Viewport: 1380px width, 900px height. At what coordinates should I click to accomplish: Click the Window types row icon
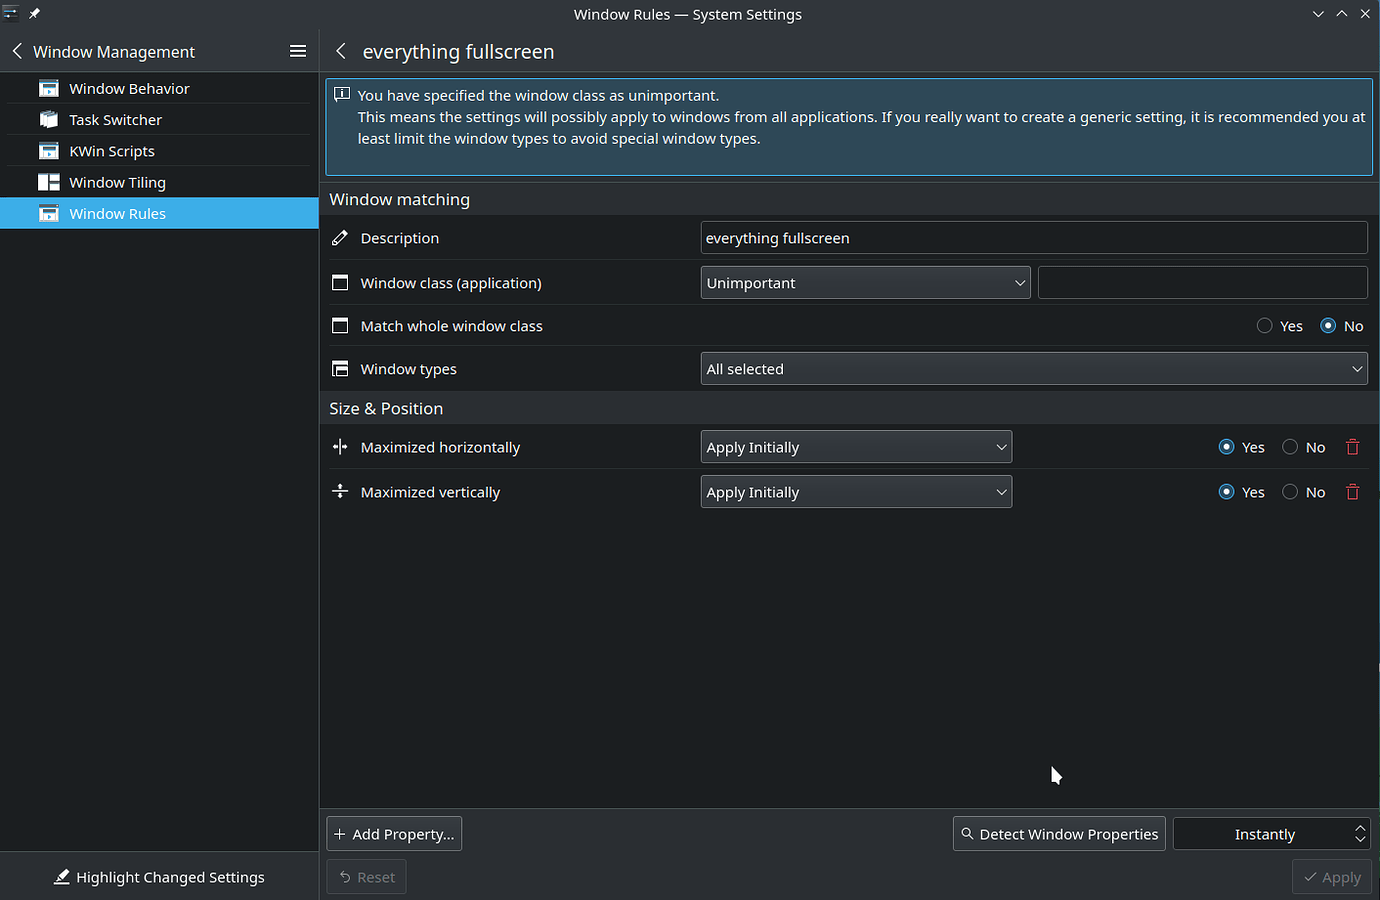tap(340, 369)
